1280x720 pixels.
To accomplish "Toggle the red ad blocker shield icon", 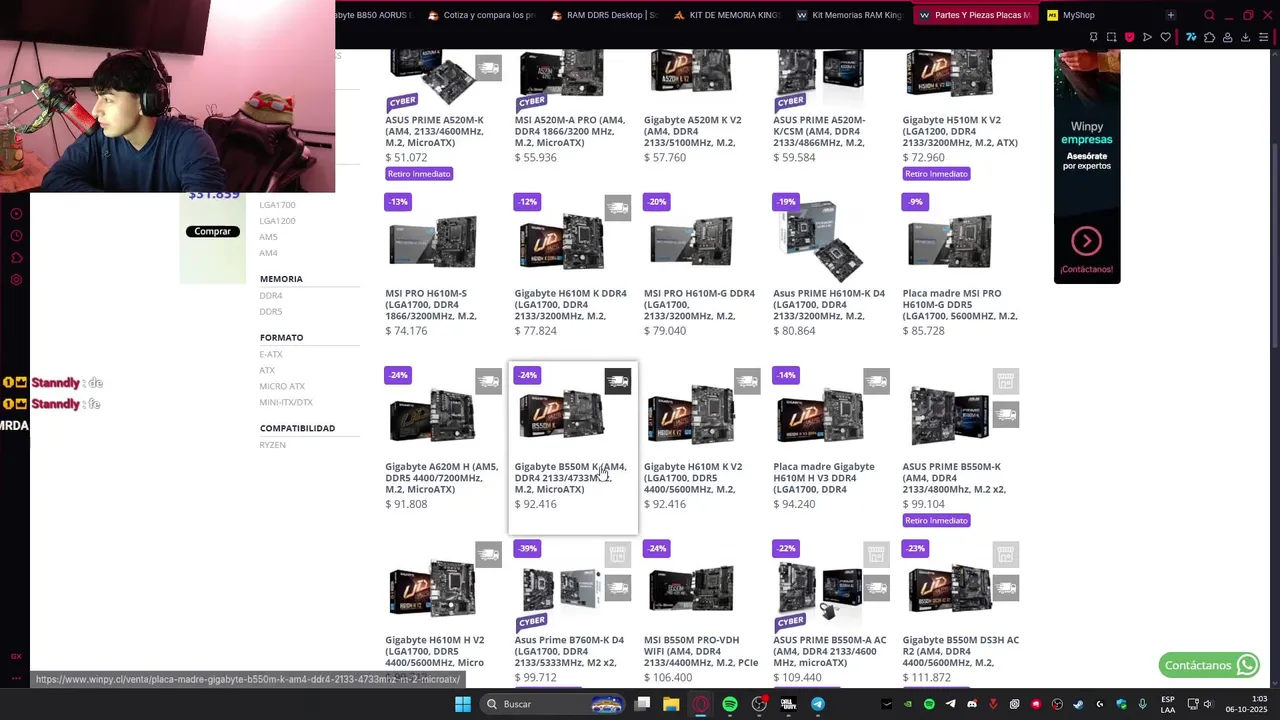I will [x=1129, y=37].
